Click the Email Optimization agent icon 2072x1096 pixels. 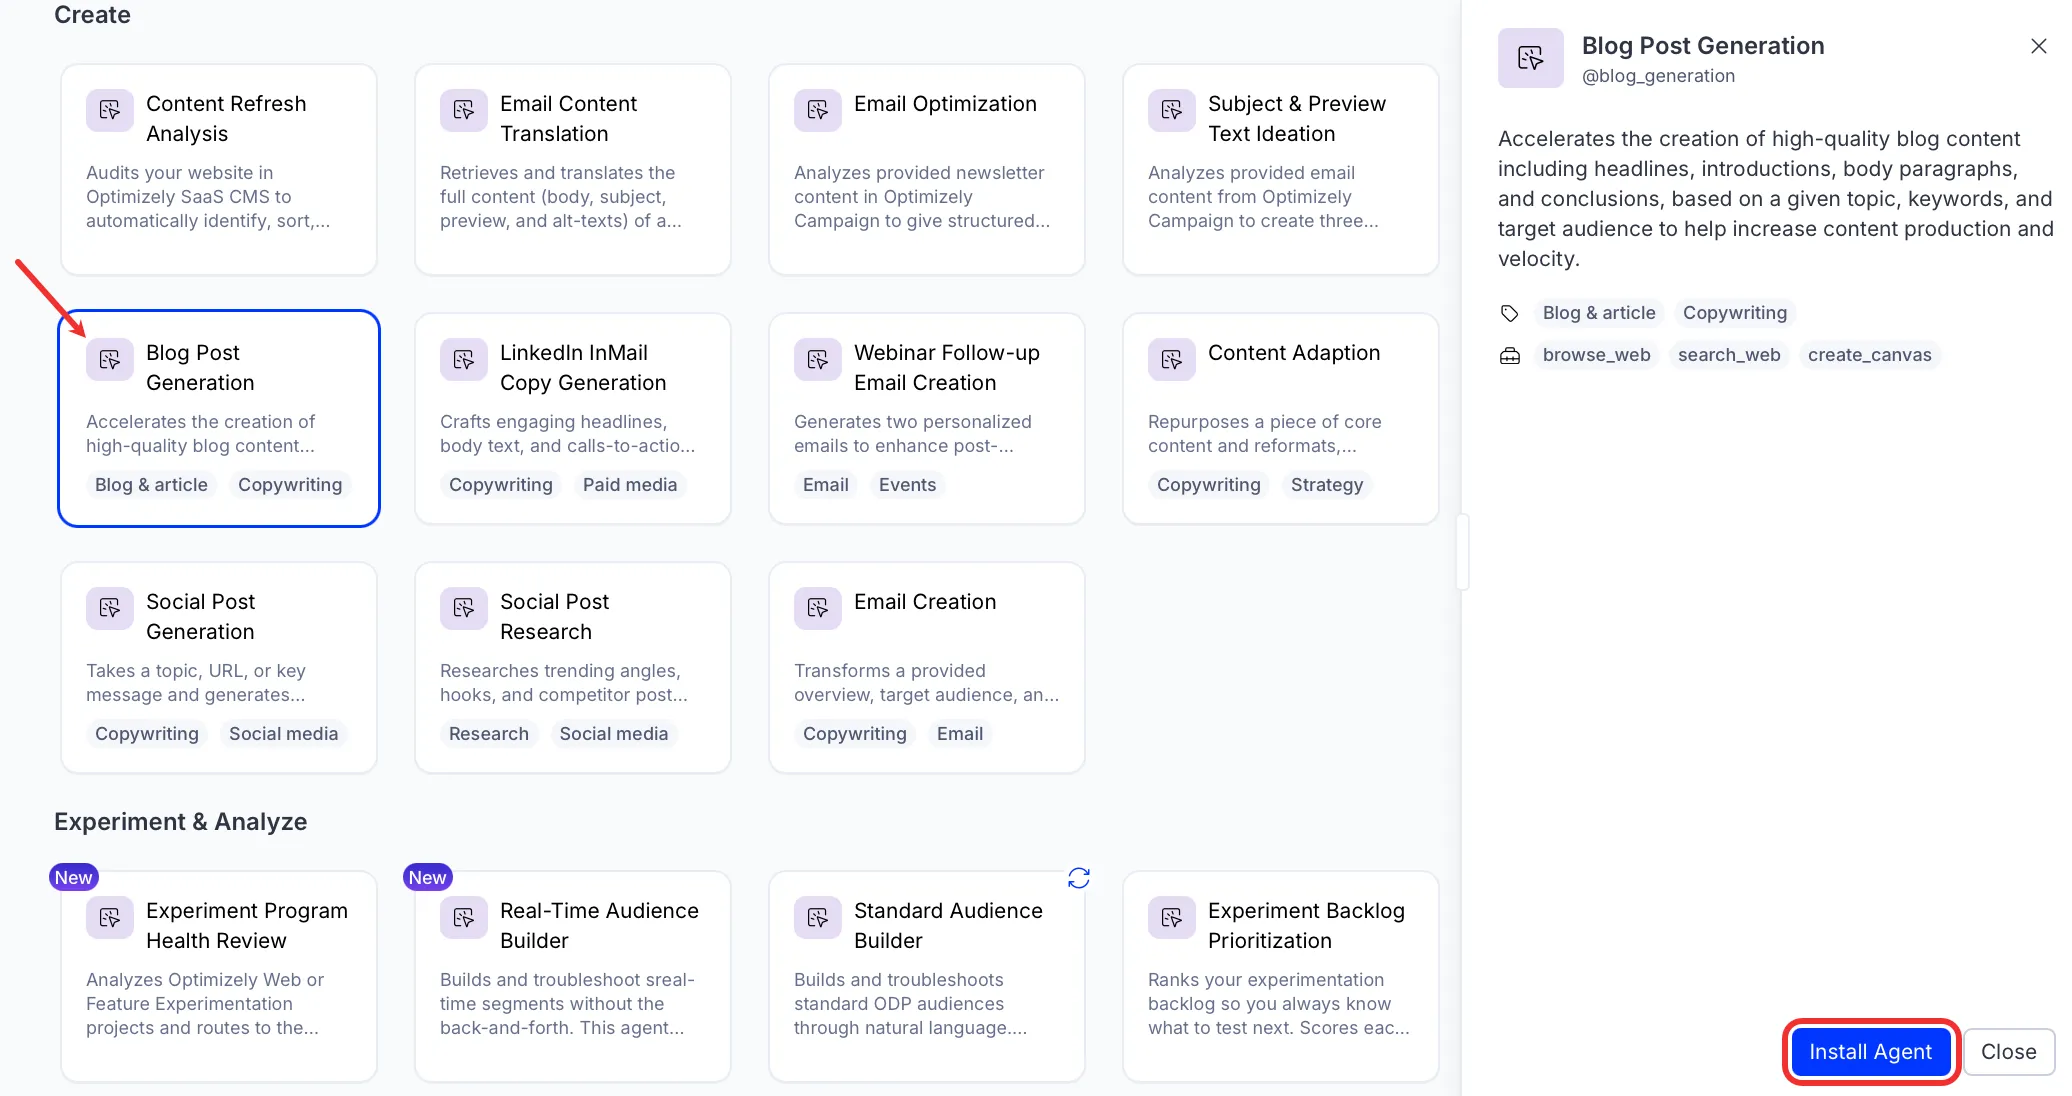click(818, 109)
